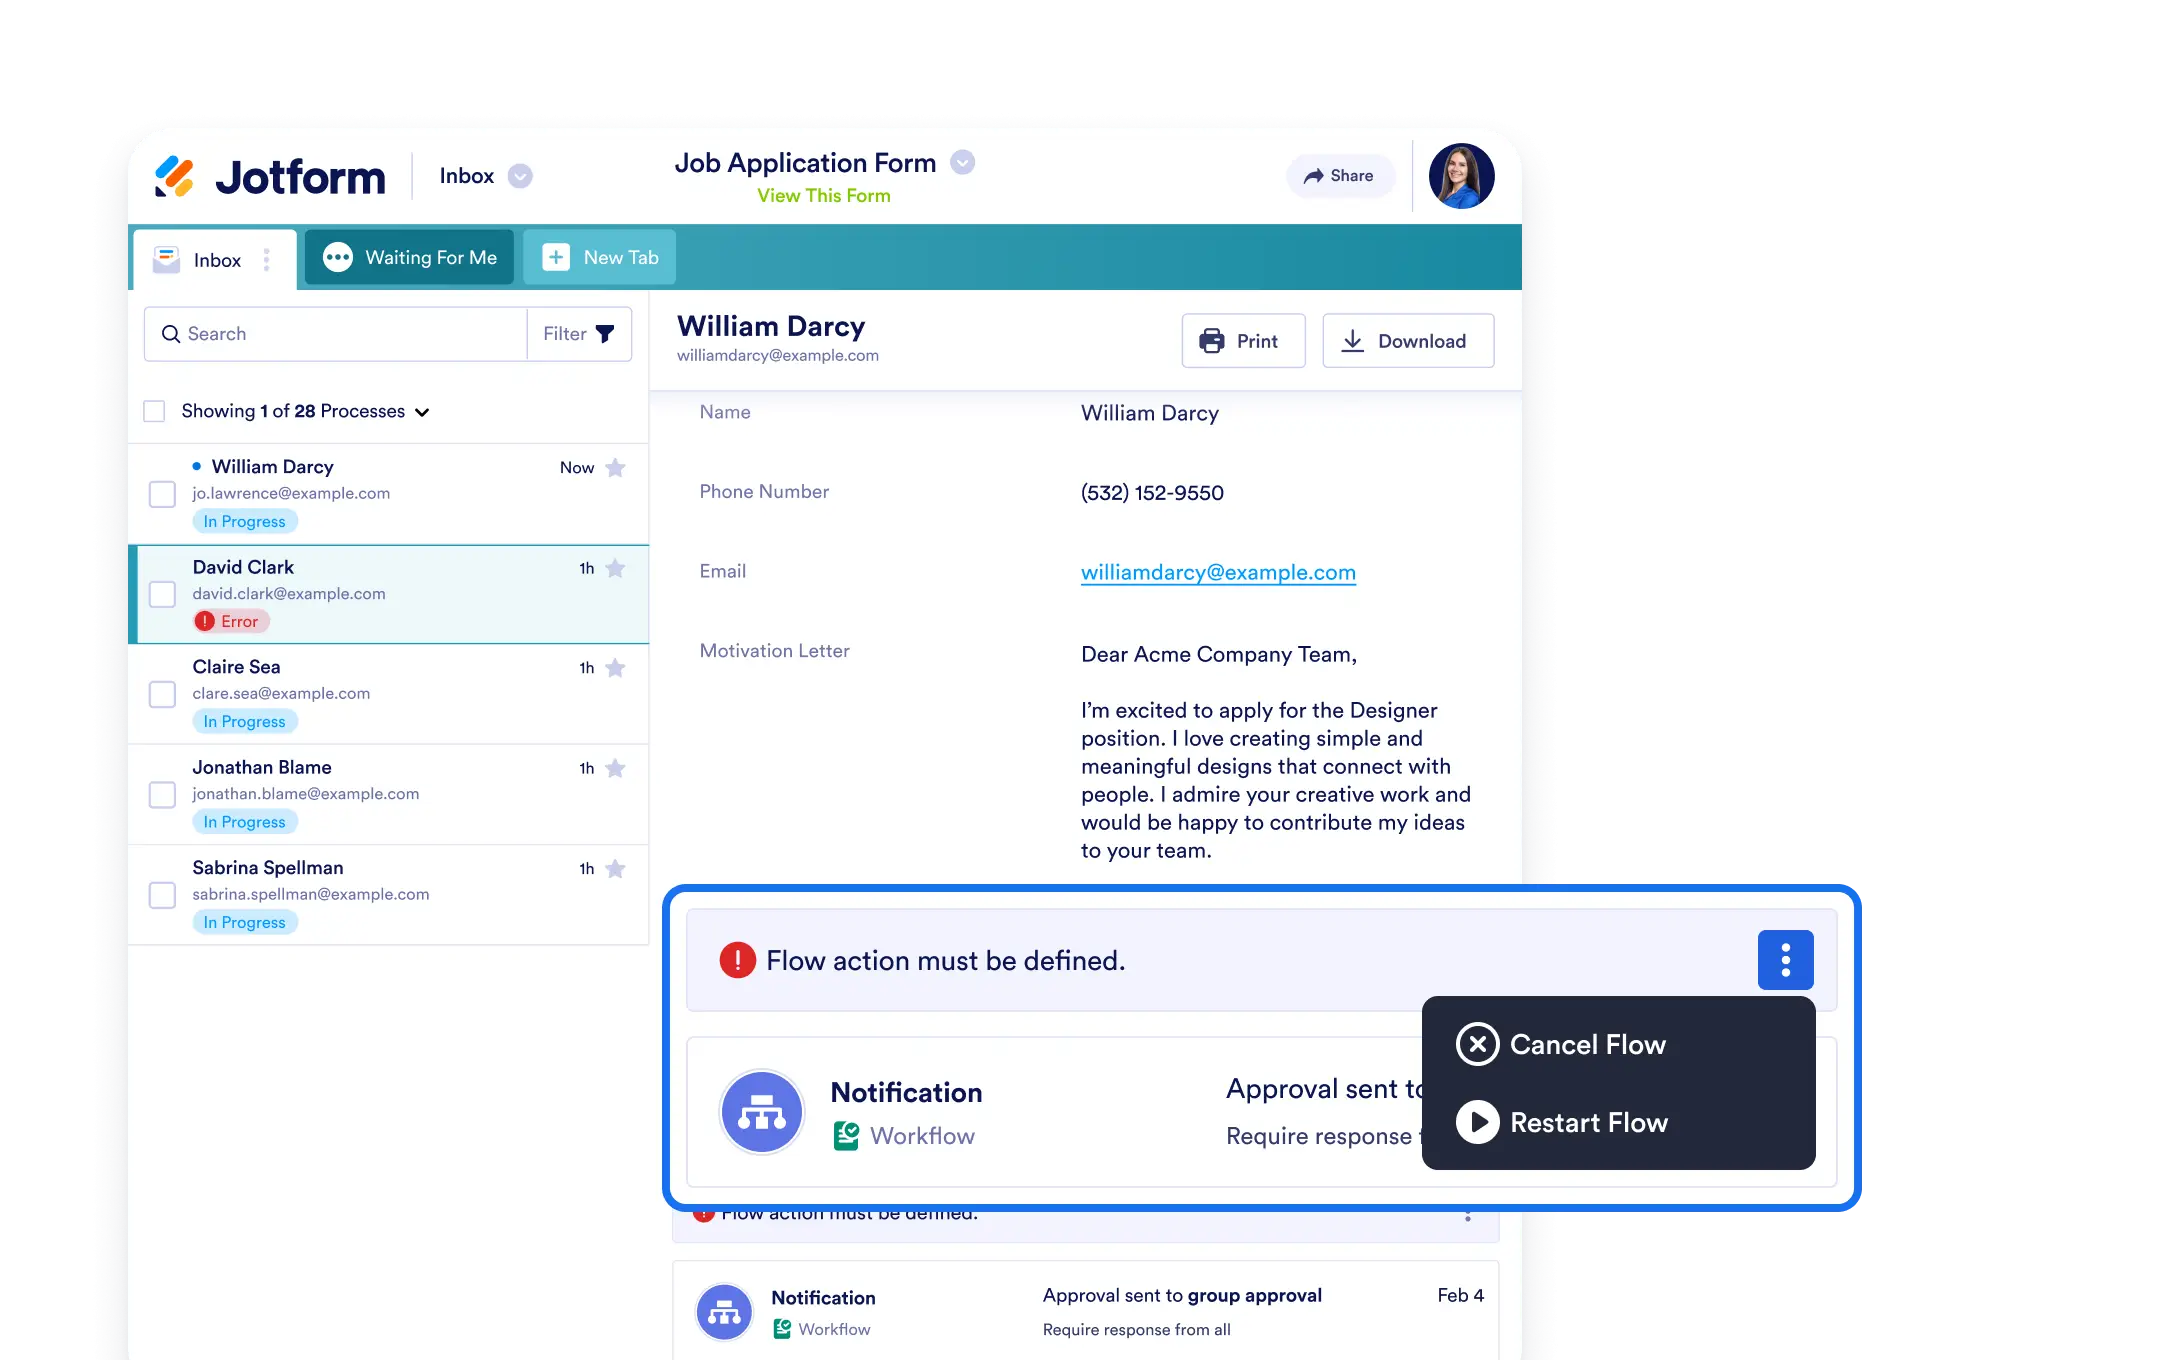Click the Filter funnel icon

tap(605, 334)
